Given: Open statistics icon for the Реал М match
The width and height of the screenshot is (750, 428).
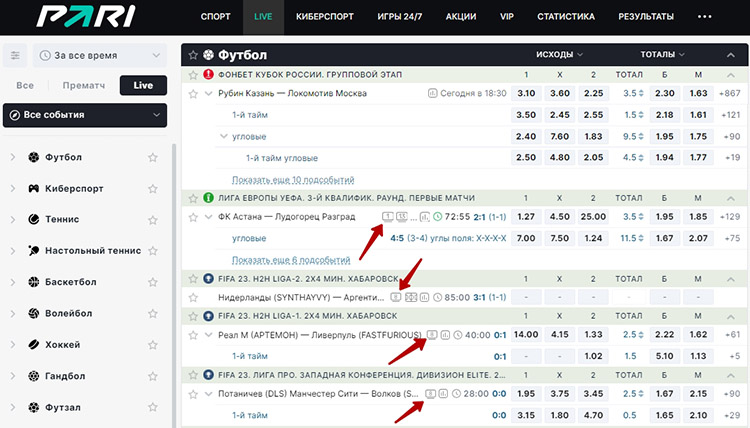Looking at the screenshot, I should 445,335.
